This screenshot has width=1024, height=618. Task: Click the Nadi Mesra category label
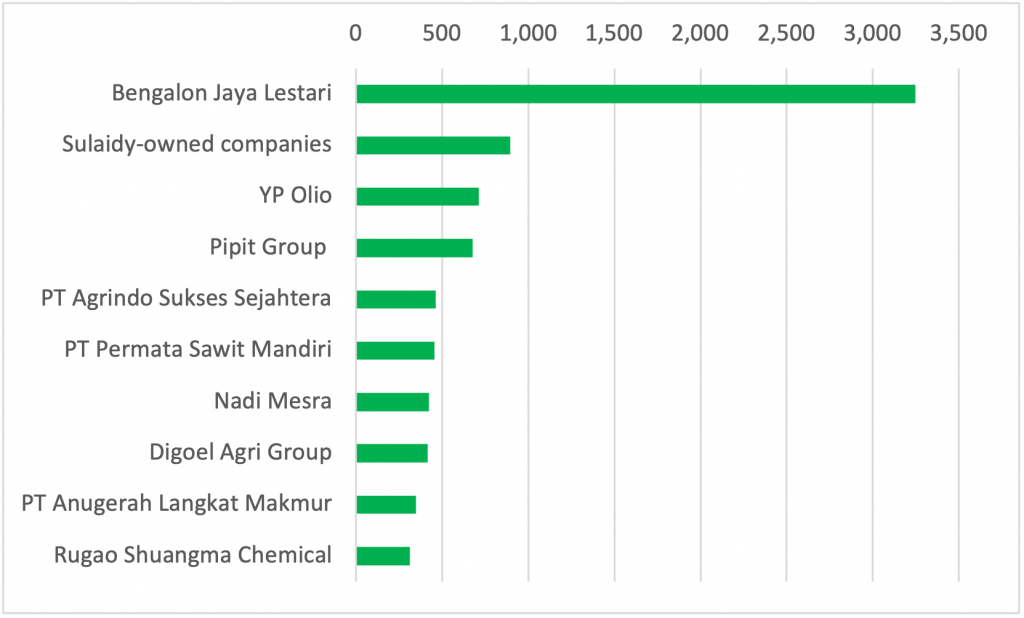[x=273, y=402]
